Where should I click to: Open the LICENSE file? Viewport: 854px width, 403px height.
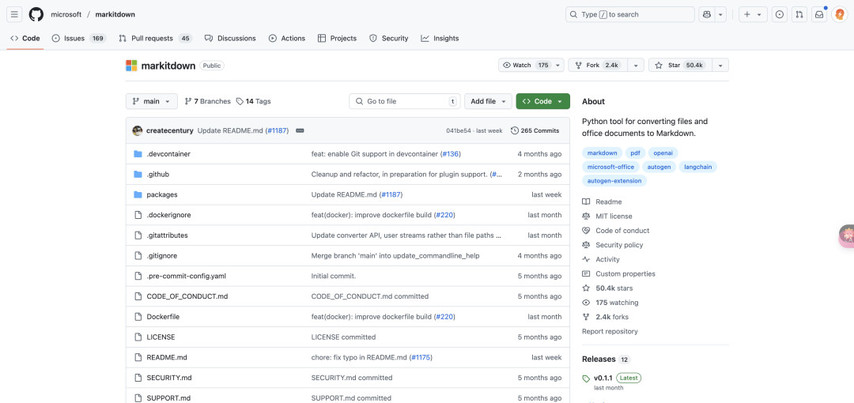point(161,337)
